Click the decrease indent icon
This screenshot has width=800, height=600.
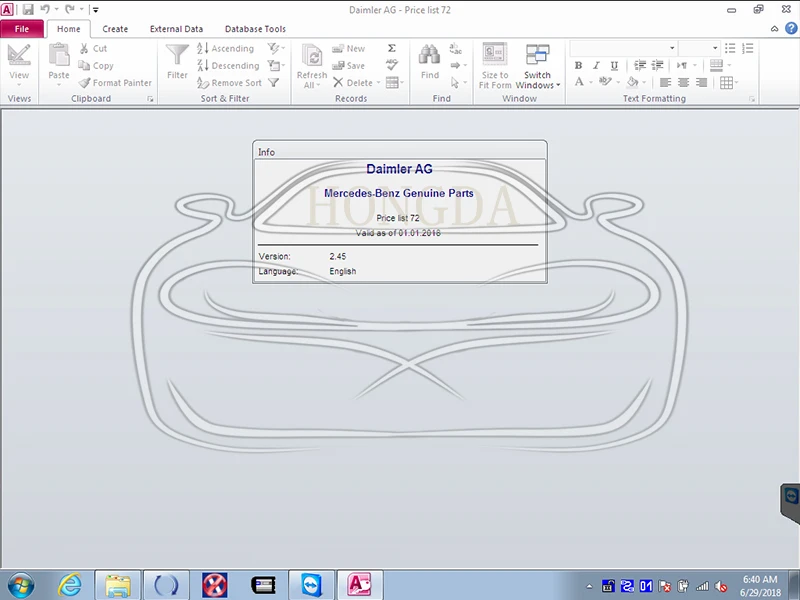point(640,65)
